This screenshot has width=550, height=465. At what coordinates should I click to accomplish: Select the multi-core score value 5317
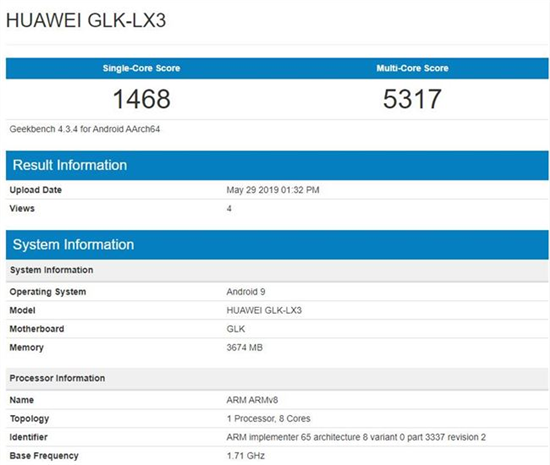coord(412,99)
